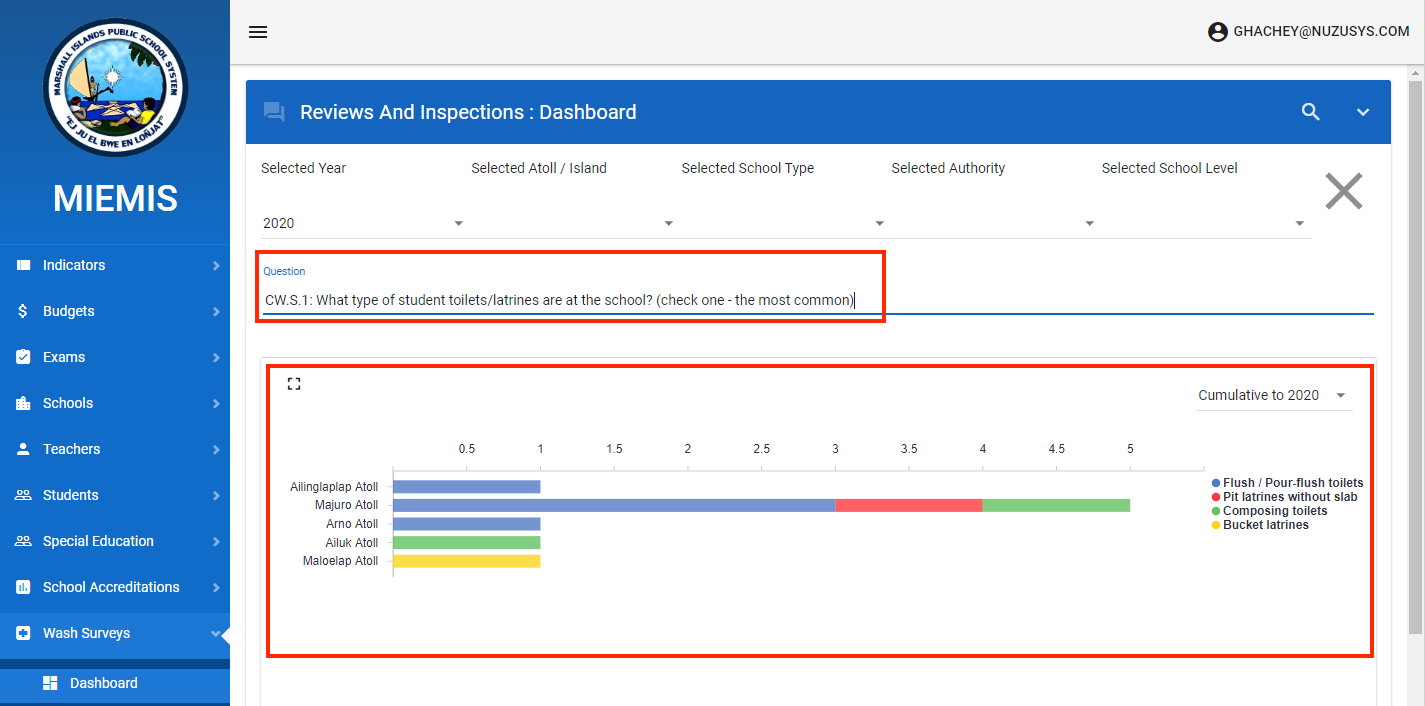Click the large X clear filters icon
The image size is (1425, 706).
click(x=1343, y=191)
